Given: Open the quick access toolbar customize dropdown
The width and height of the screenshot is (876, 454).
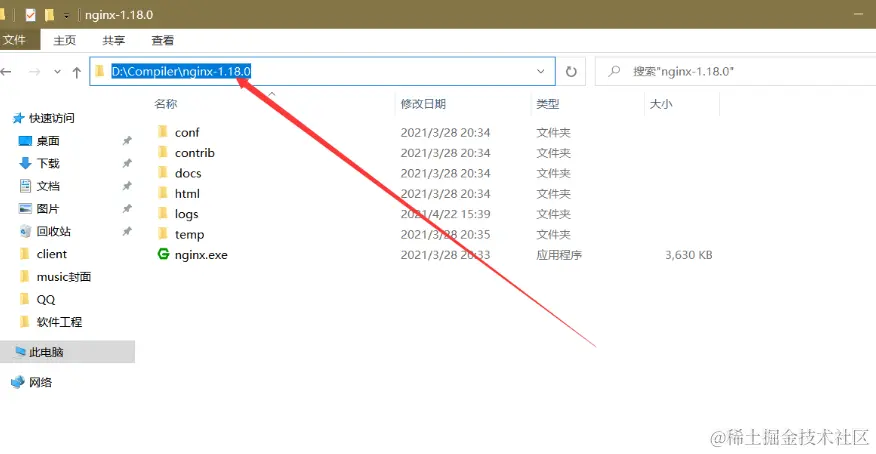Looking at the screenshot, I should pos(66,16).
